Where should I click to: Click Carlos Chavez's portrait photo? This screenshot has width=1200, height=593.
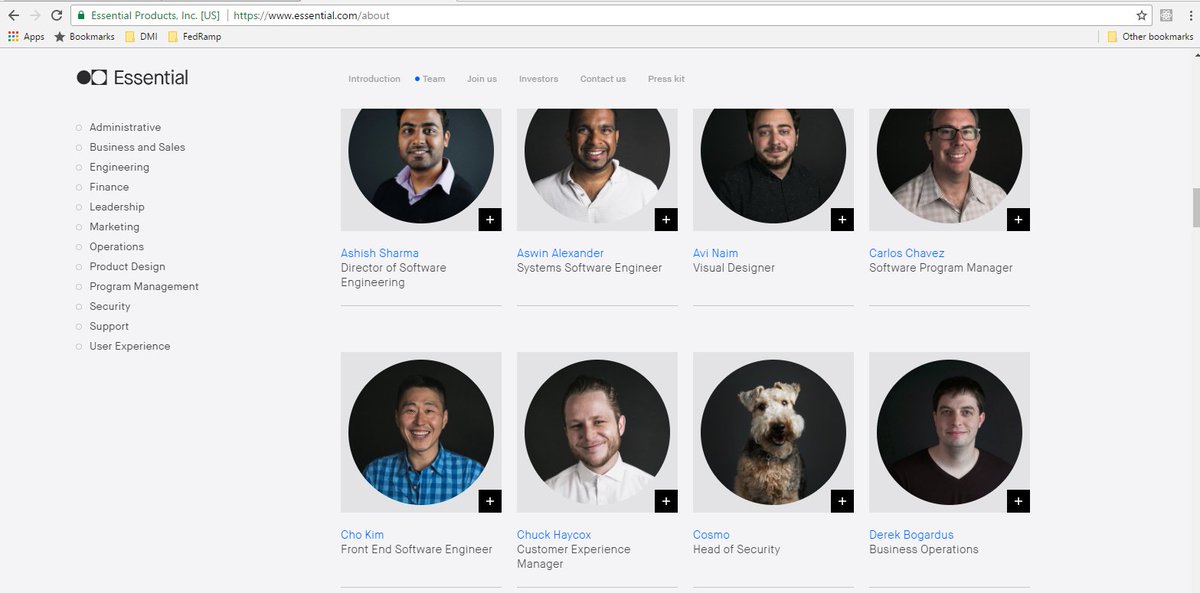949,165
